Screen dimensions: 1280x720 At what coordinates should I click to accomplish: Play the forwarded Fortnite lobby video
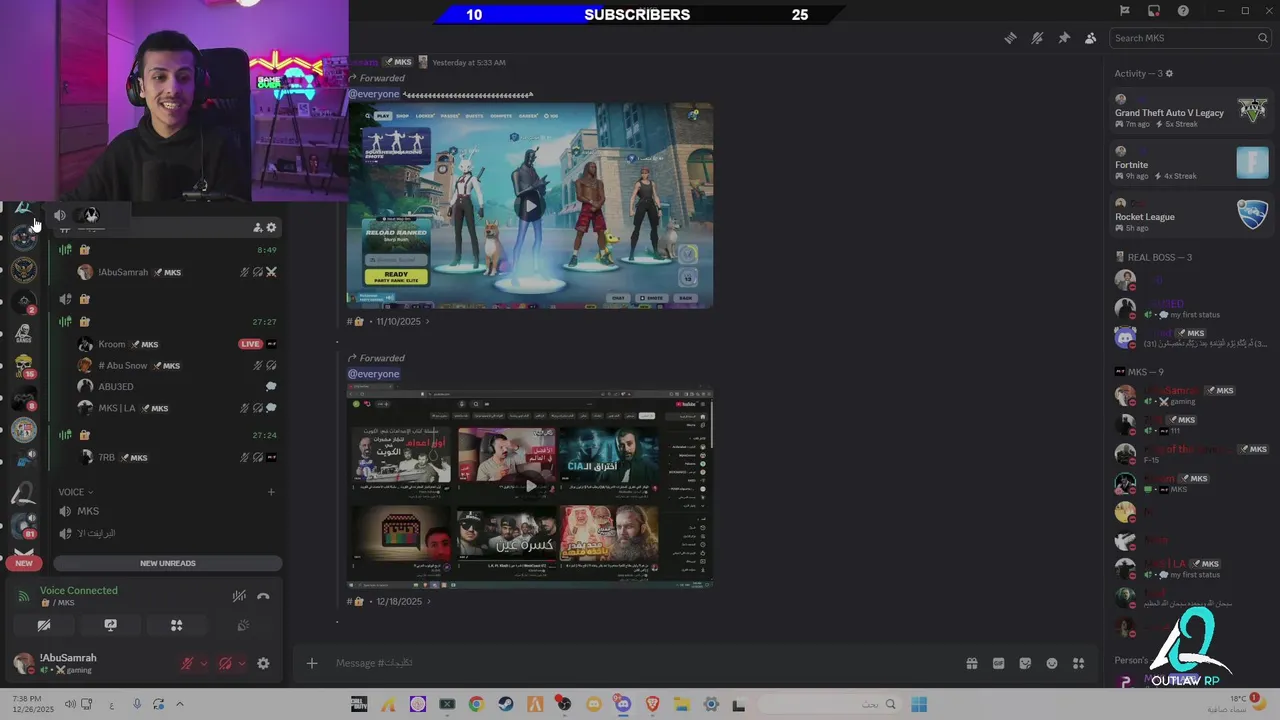point(530,206)
